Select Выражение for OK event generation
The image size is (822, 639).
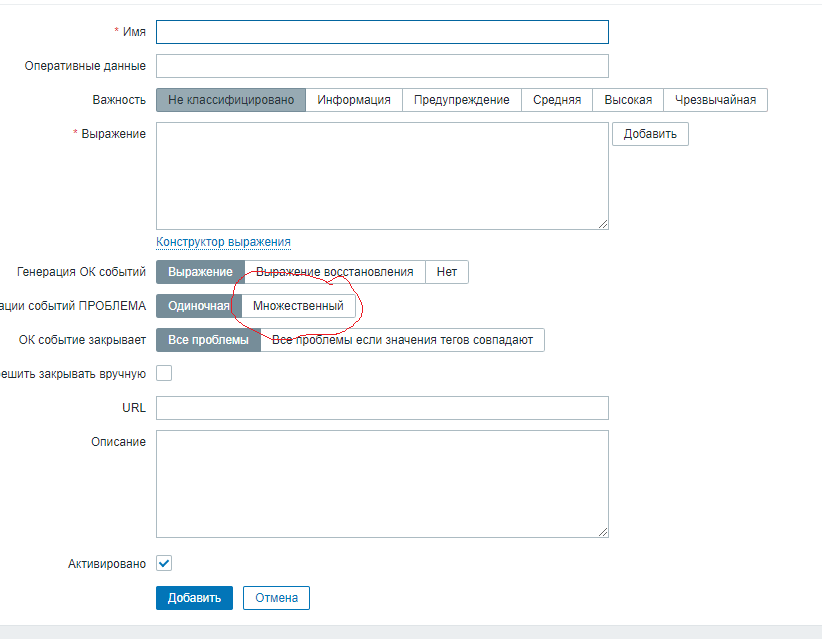pyautogui.click(x=200, y=272)
